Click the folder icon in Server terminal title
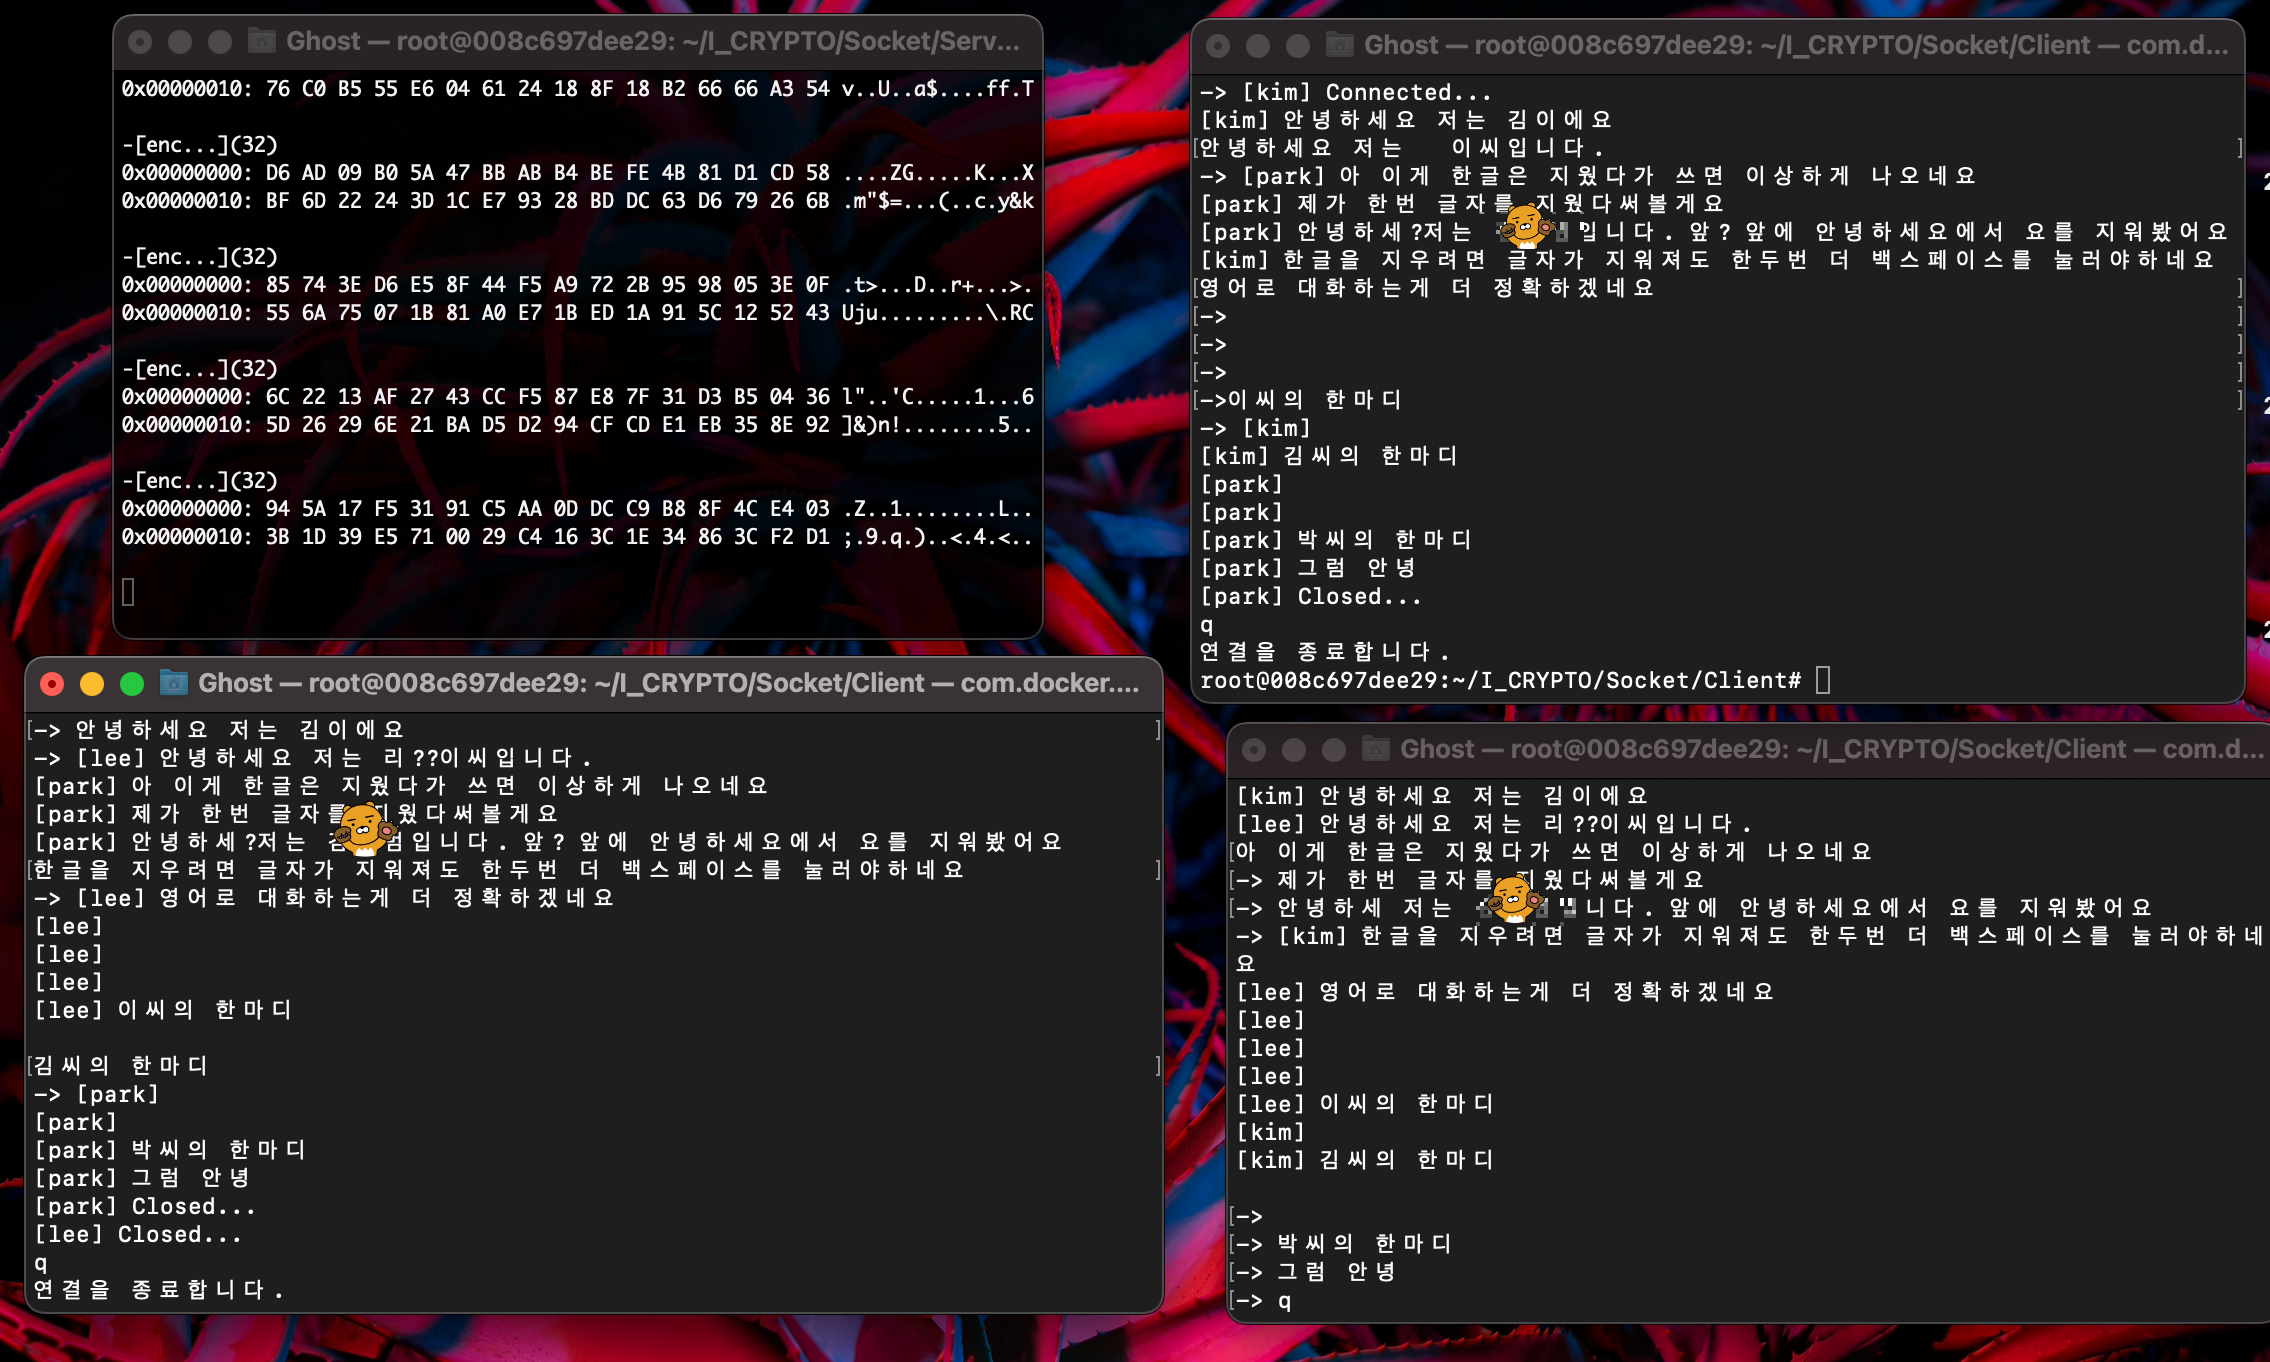The height and width of the screenshot is (1362, 2270). [x=262, y=41]
